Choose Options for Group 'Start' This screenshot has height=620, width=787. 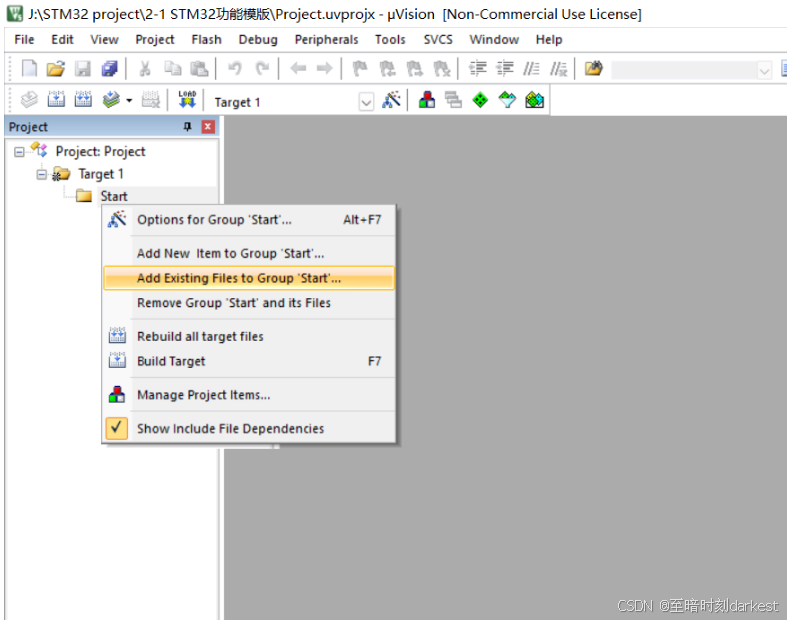249,220
